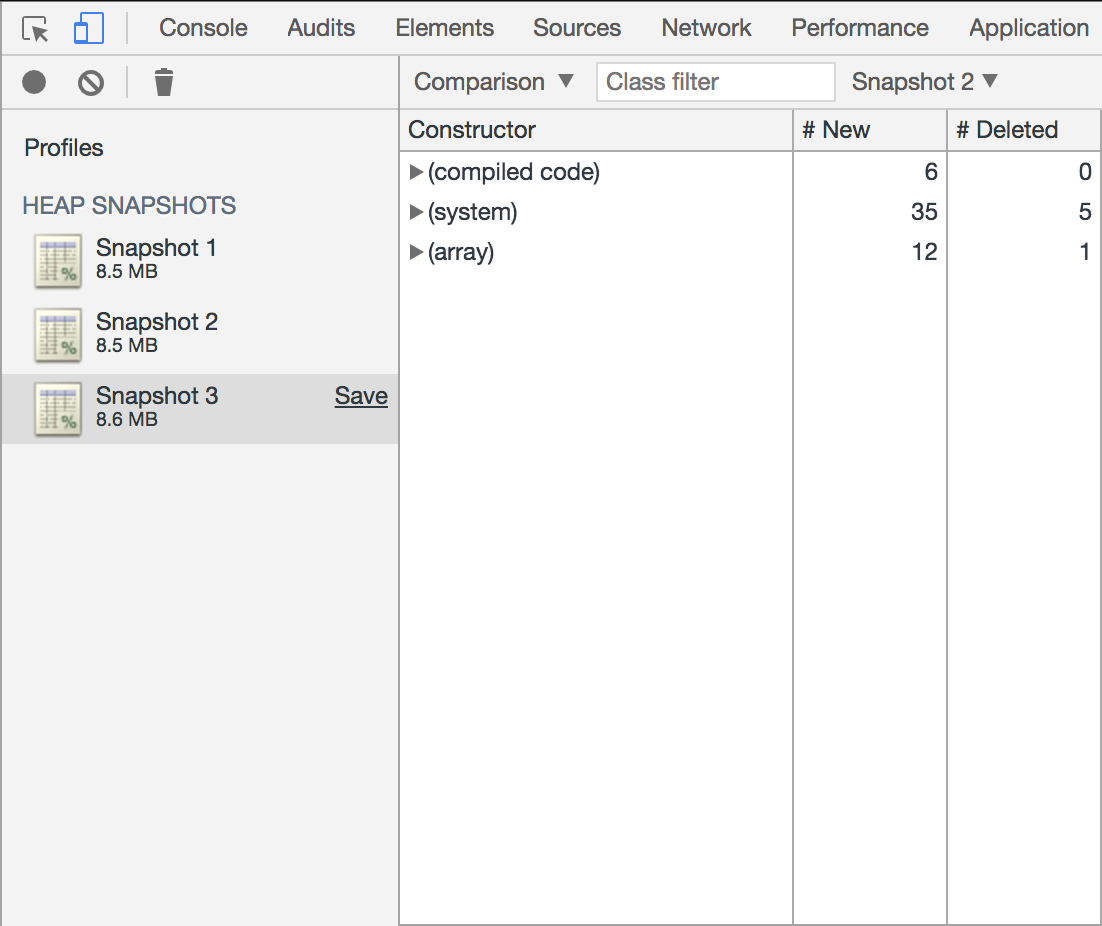Select Snapshot 3 in heap snapshots
This screenshot has height=926, width=1102.
tap(200, 408)
